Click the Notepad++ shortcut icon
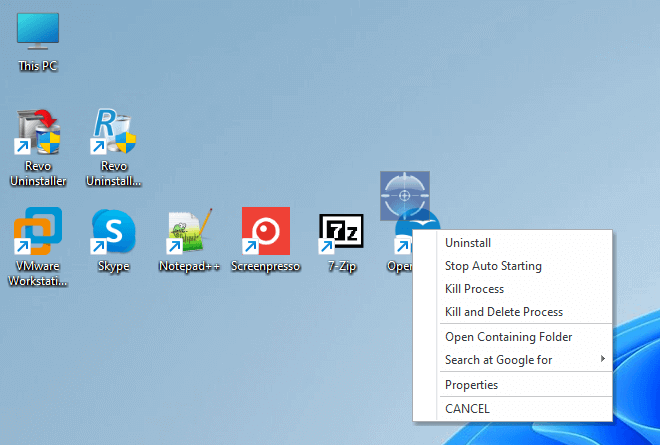The width and height of the screenshot is (660, 445). 189,232
